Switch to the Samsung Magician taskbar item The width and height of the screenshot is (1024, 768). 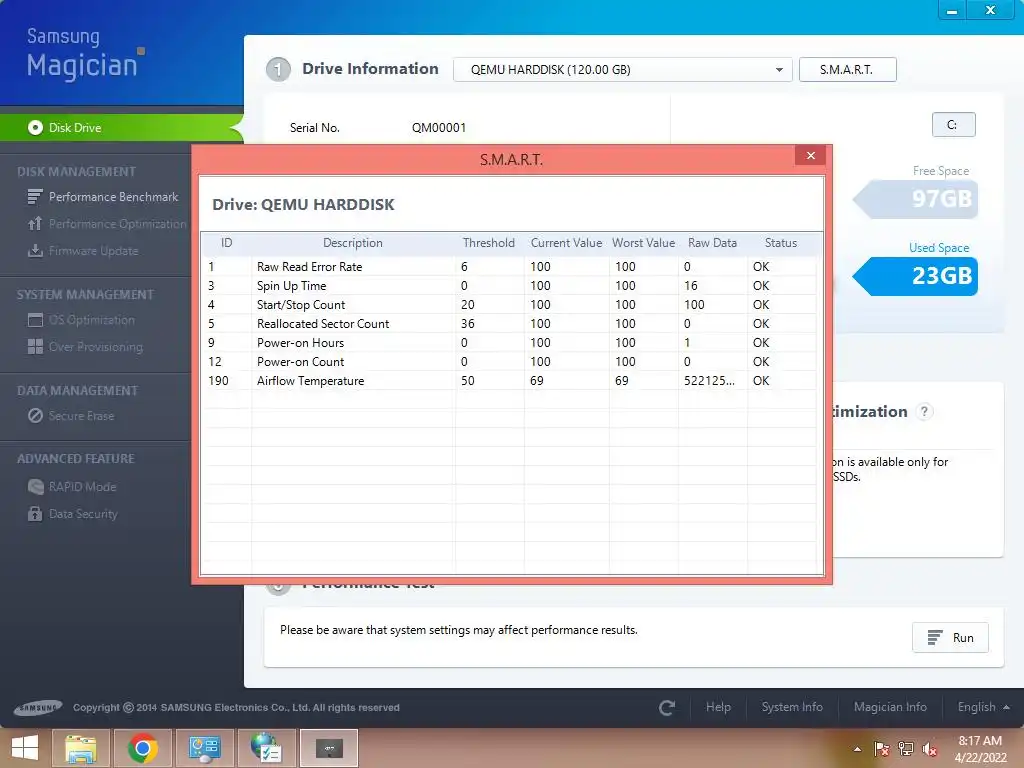[x=329, y=748]
